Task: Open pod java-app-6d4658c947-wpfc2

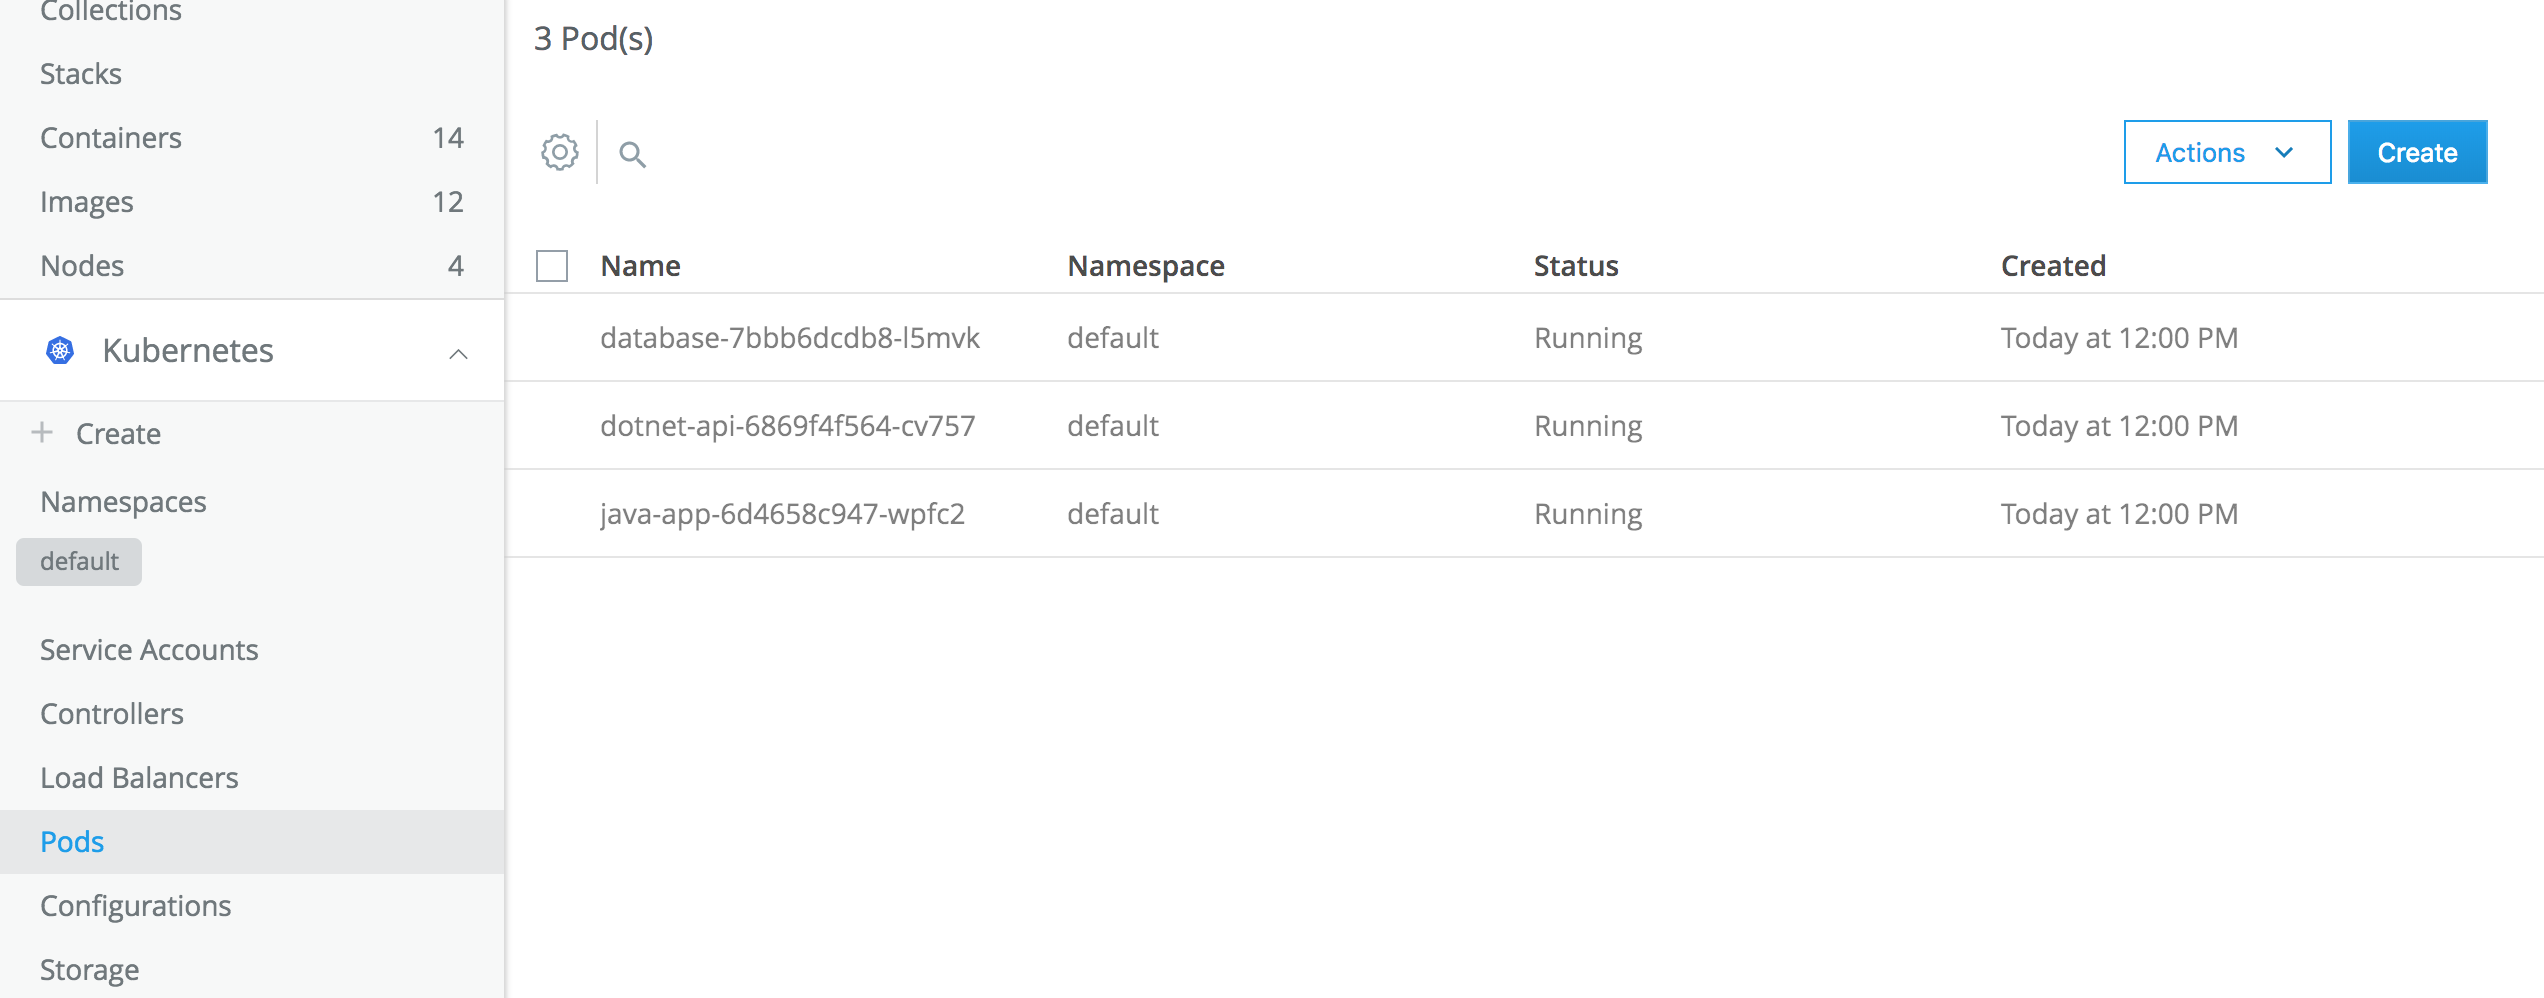Action: [x=783, y=514]
